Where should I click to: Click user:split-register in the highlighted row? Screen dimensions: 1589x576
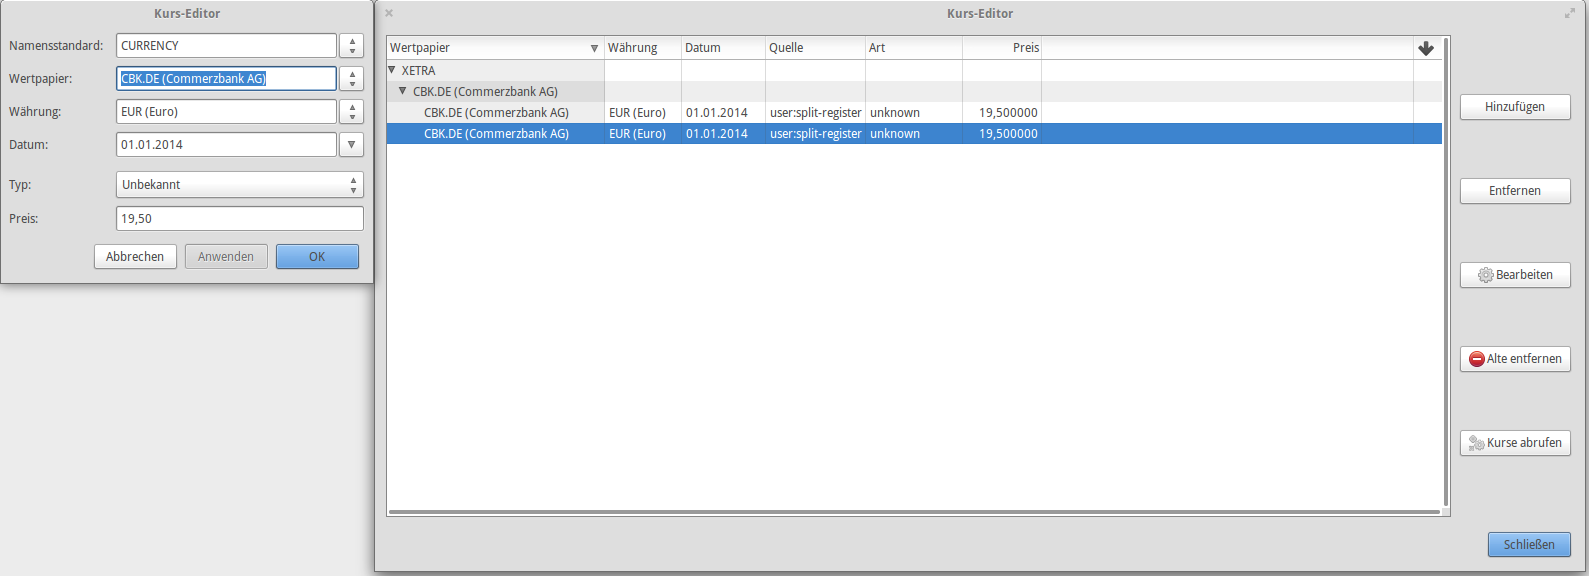(815, 134)
